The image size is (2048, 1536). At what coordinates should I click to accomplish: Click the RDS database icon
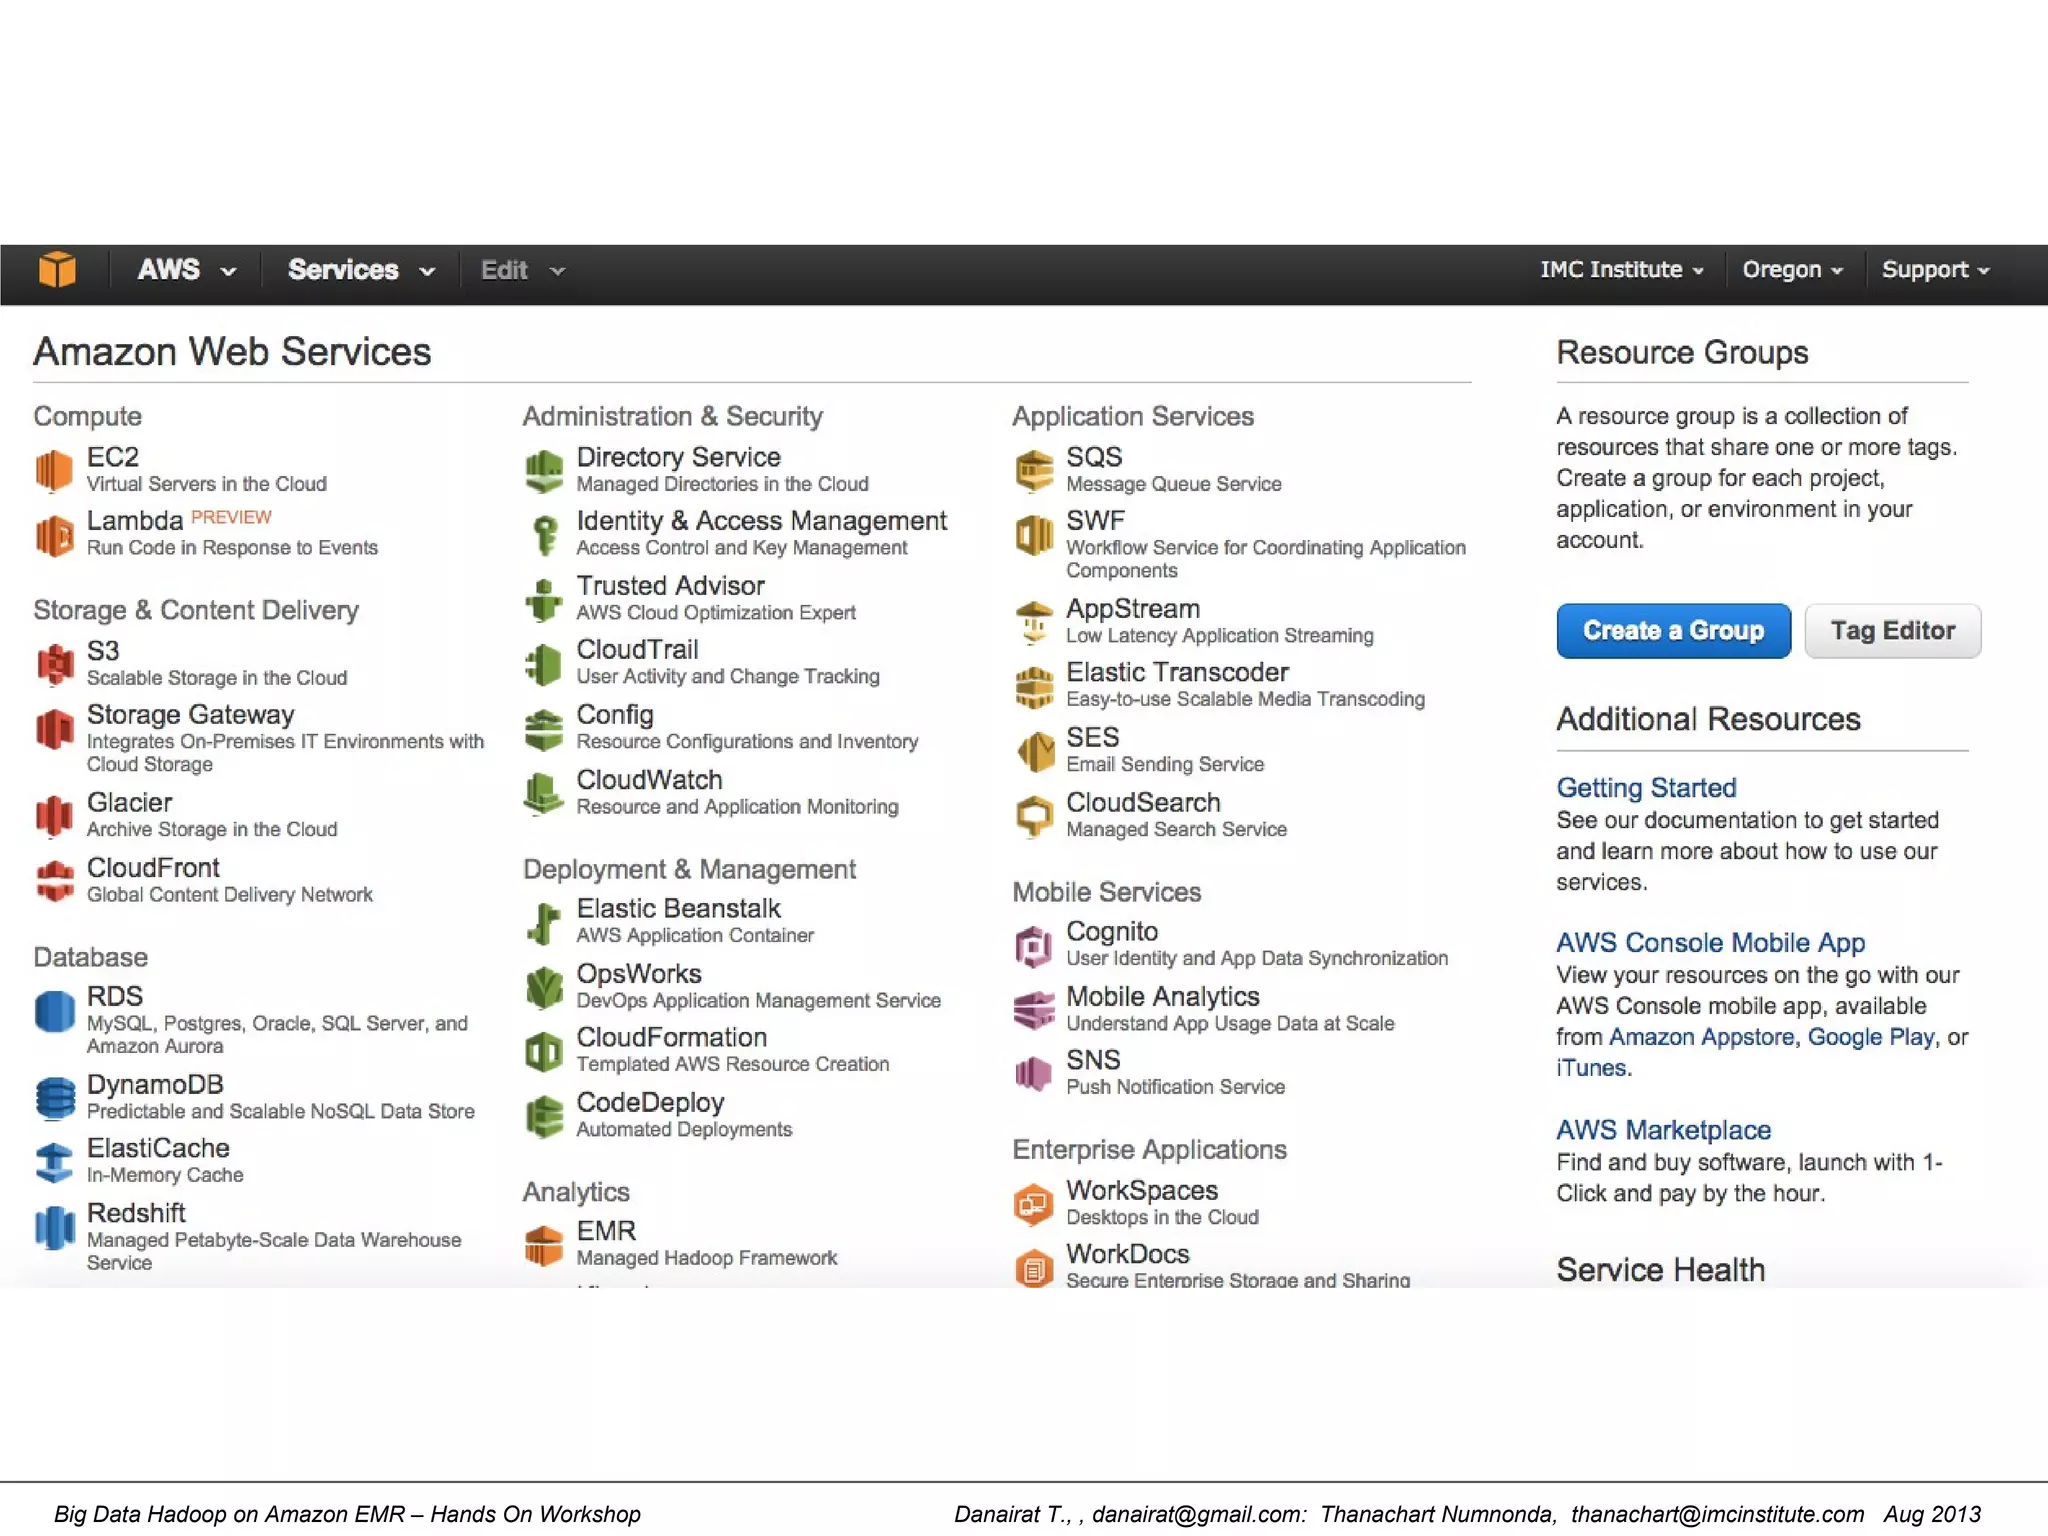click(x=55, y=1011)
